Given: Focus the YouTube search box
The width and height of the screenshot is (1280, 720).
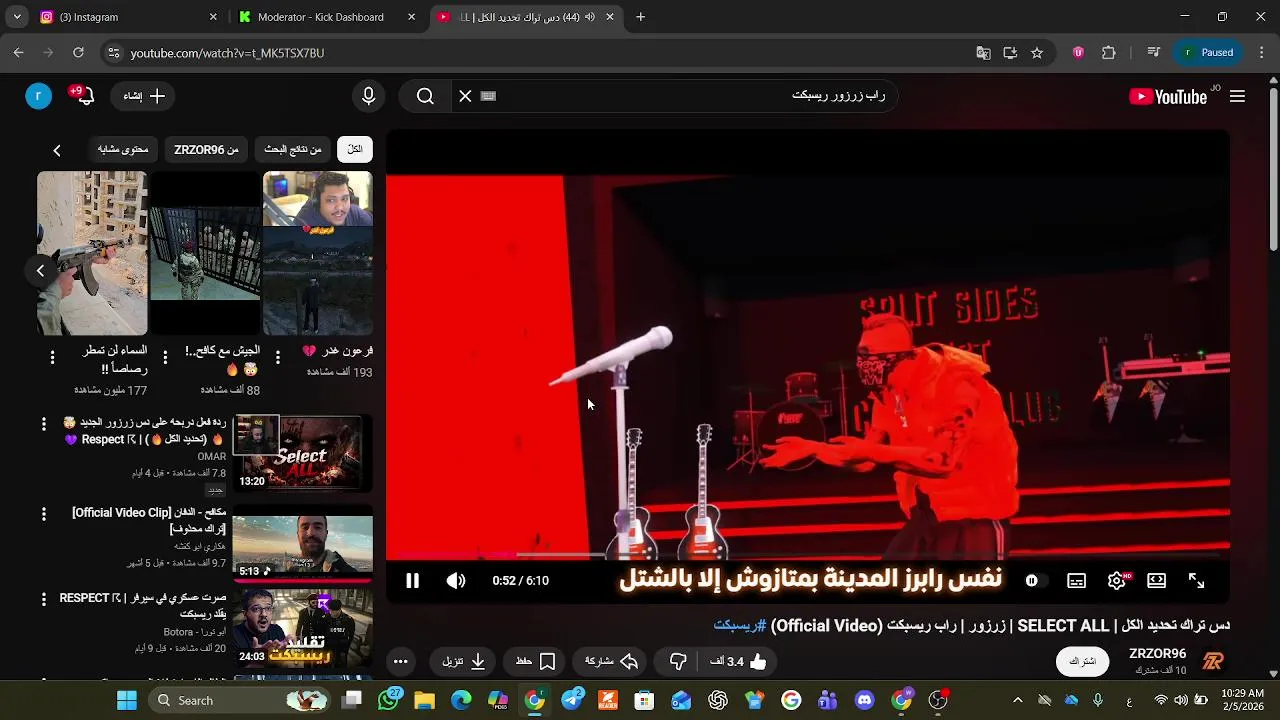Looking at the screenshot, I should (690, 96).
